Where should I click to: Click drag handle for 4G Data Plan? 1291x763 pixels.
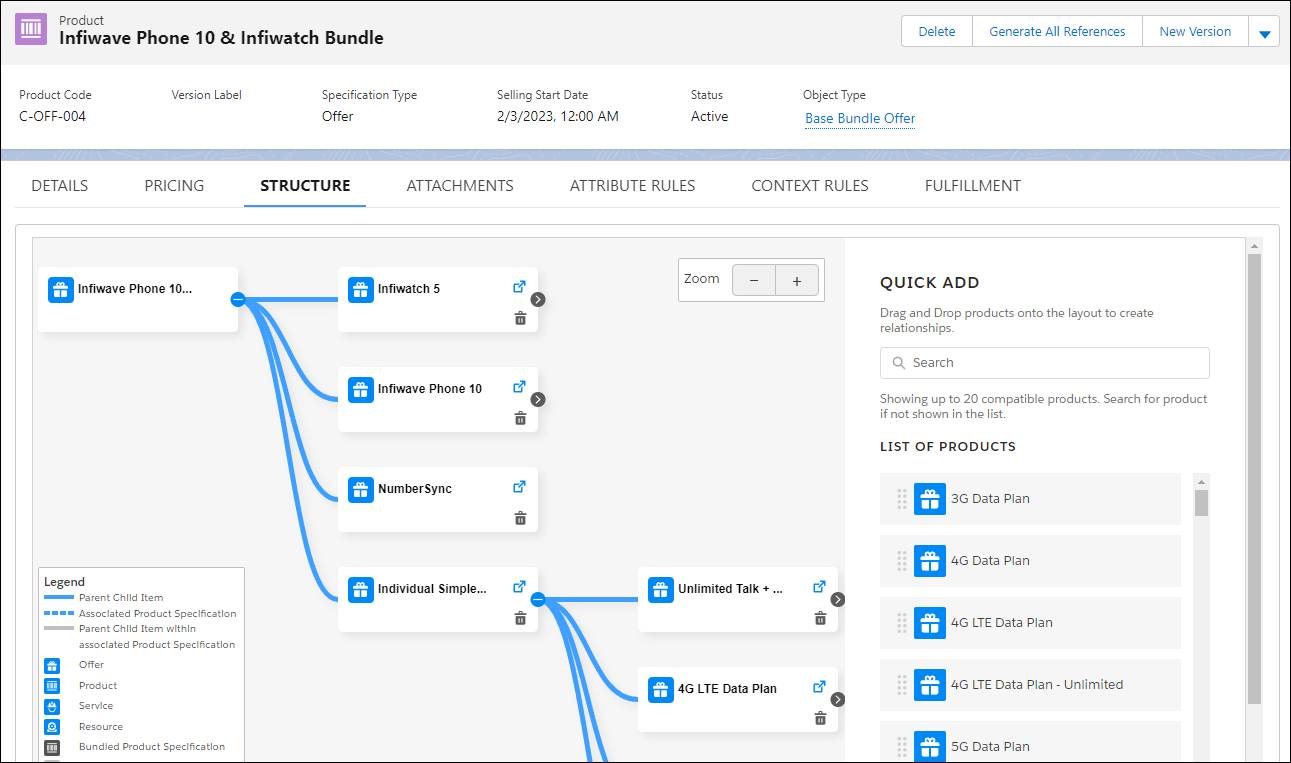click(x=902, y=561)
